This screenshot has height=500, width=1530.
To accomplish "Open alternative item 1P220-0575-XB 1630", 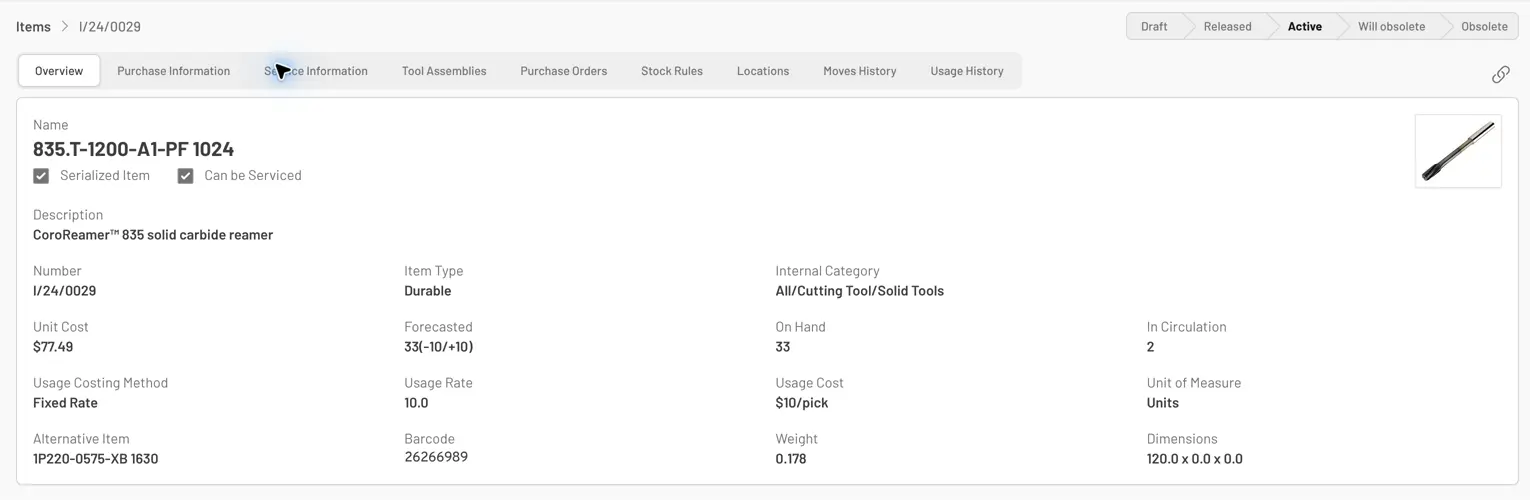I will point(96,459).
